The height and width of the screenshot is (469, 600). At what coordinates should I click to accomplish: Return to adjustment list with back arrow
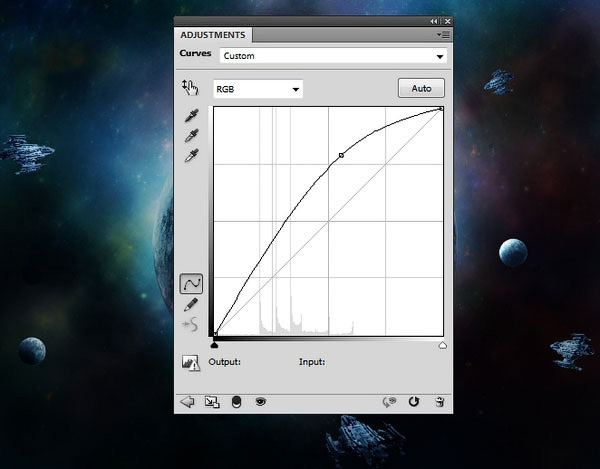pyautogui.click(x=187, y=401)
